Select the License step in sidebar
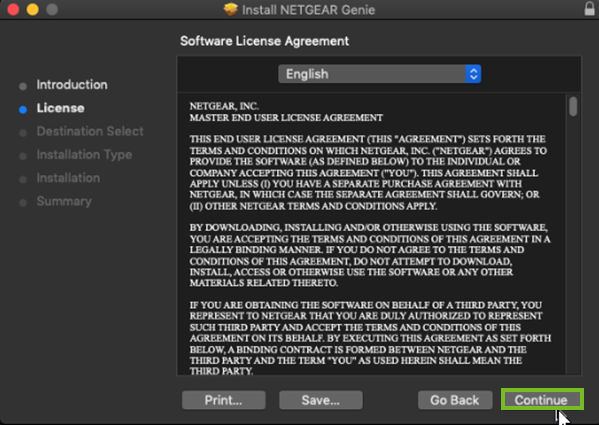599x425 pixels. pos(60,108)
